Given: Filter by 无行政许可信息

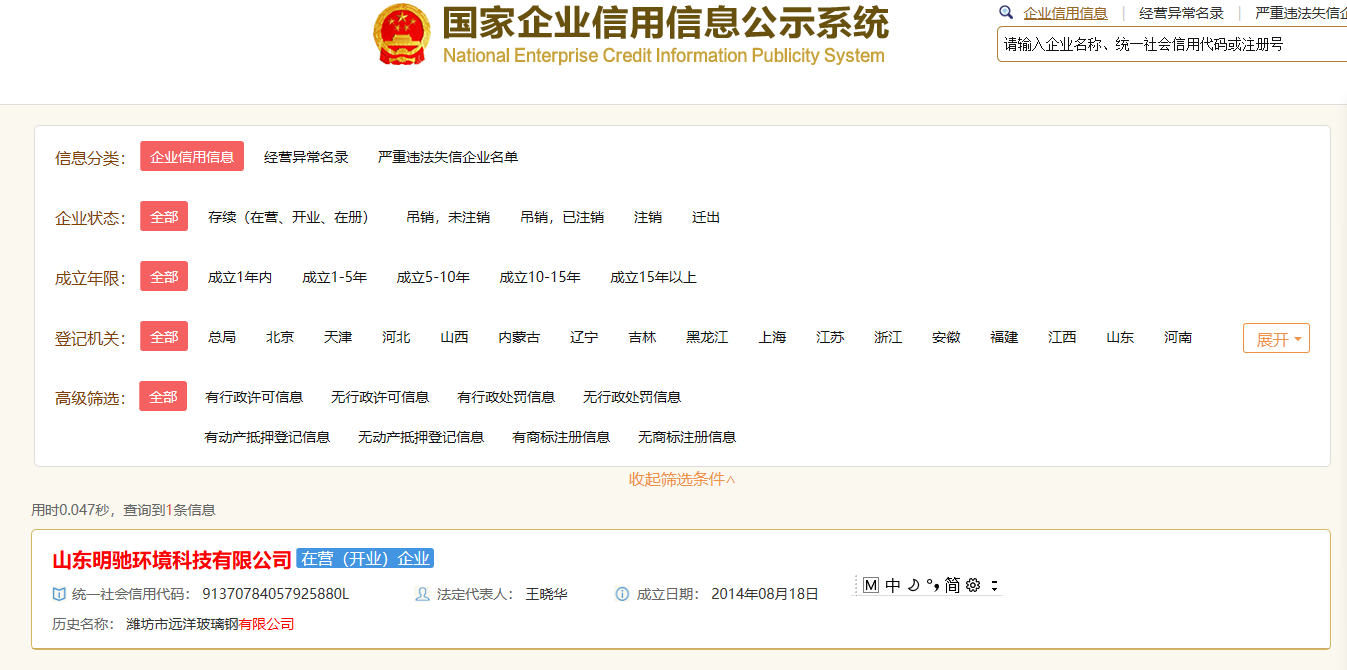Looking at the screenshot, I should (x=380, y=397).
